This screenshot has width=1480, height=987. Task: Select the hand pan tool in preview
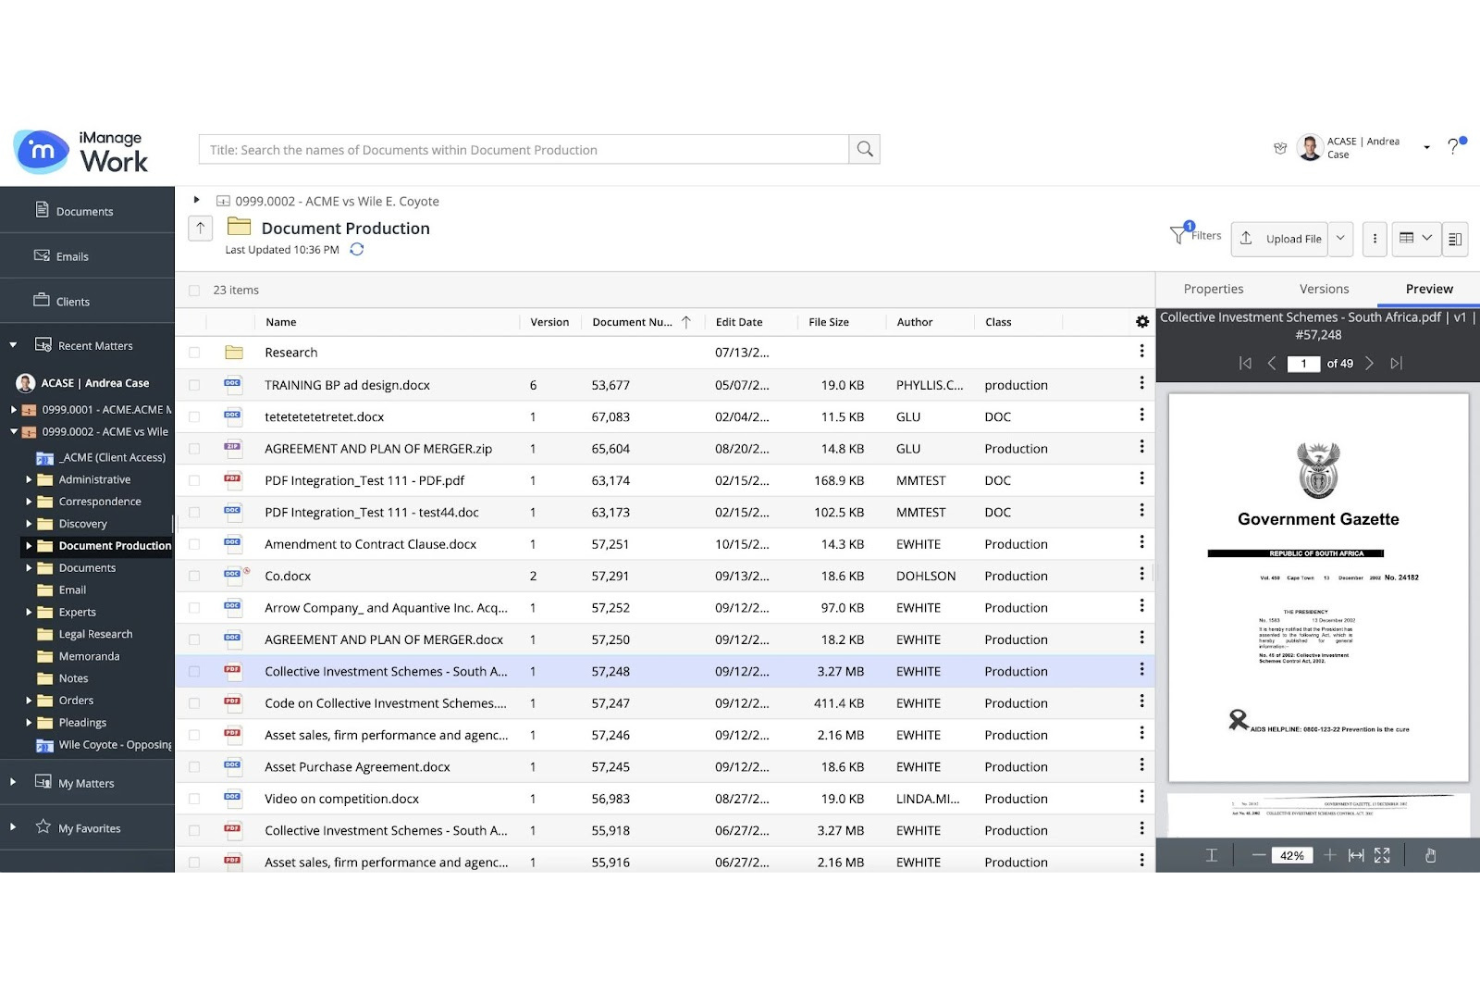pyautogui.click(x=1430, y=855)
